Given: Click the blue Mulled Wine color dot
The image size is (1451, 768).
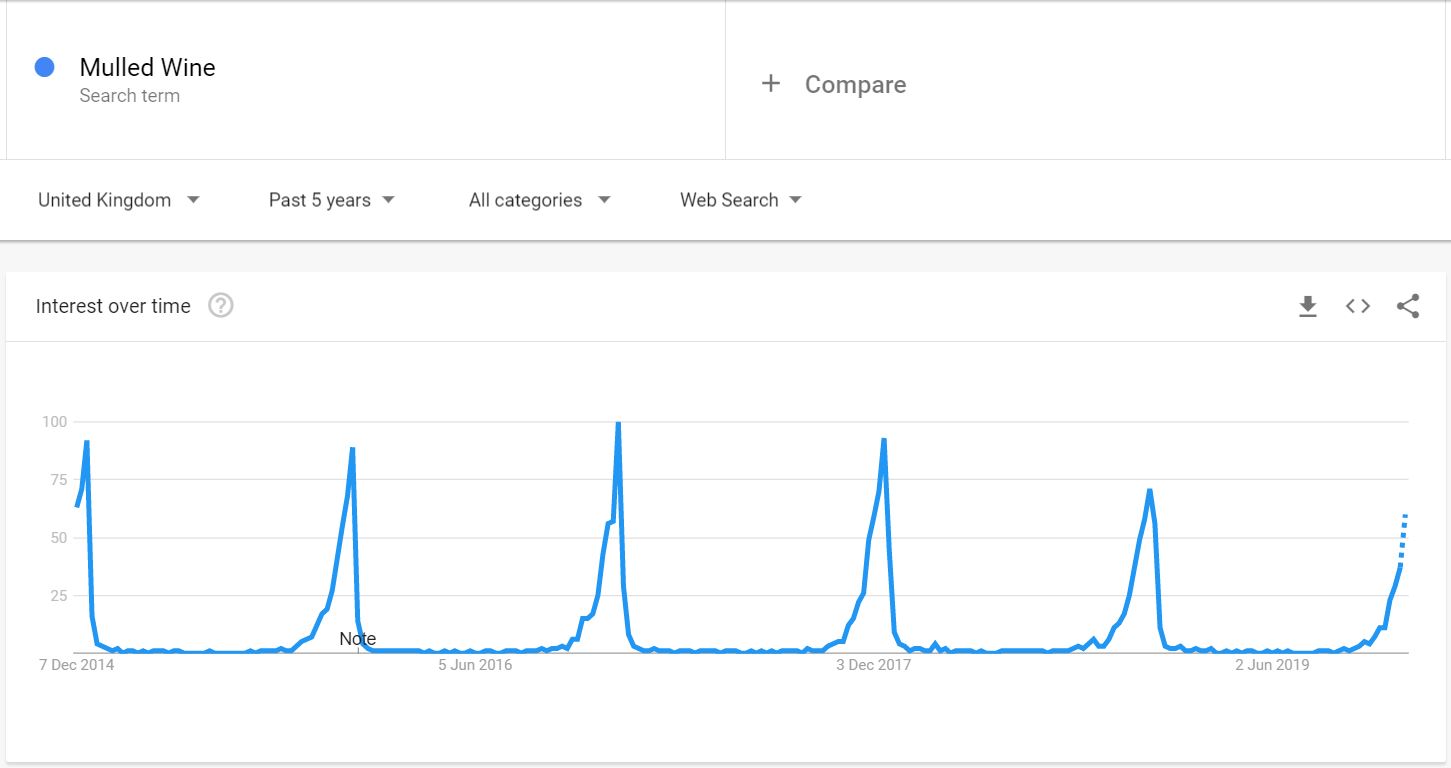Looking at the screenshot, I should coord(44,67).
